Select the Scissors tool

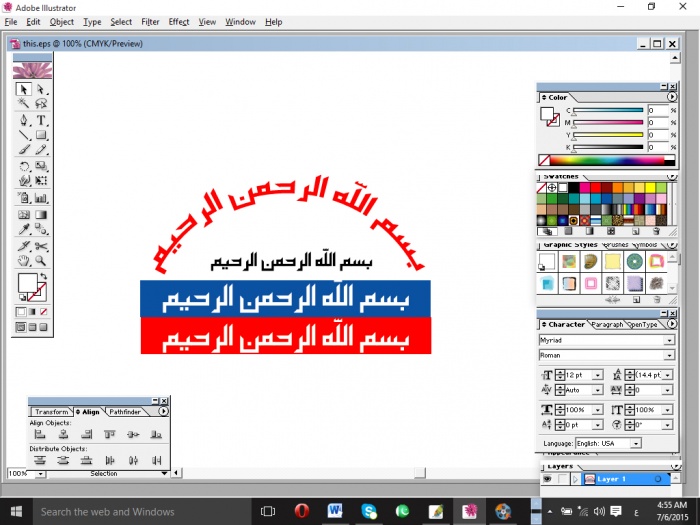tap(41, 246)
